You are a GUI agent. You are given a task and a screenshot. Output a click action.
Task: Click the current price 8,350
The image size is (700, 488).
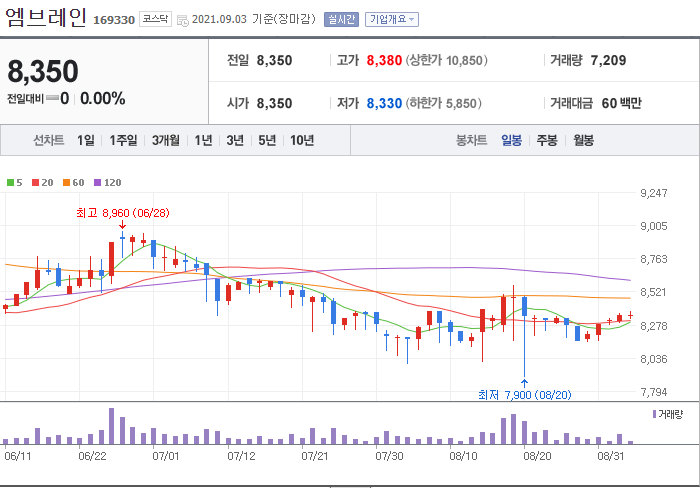coord(43,71)
